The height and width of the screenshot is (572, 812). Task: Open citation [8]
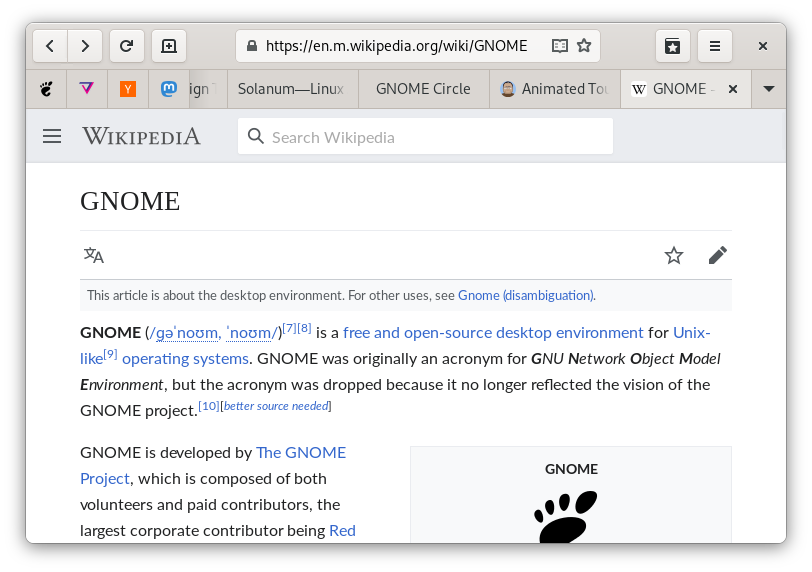pyautogui.click(x=304, y=328)
